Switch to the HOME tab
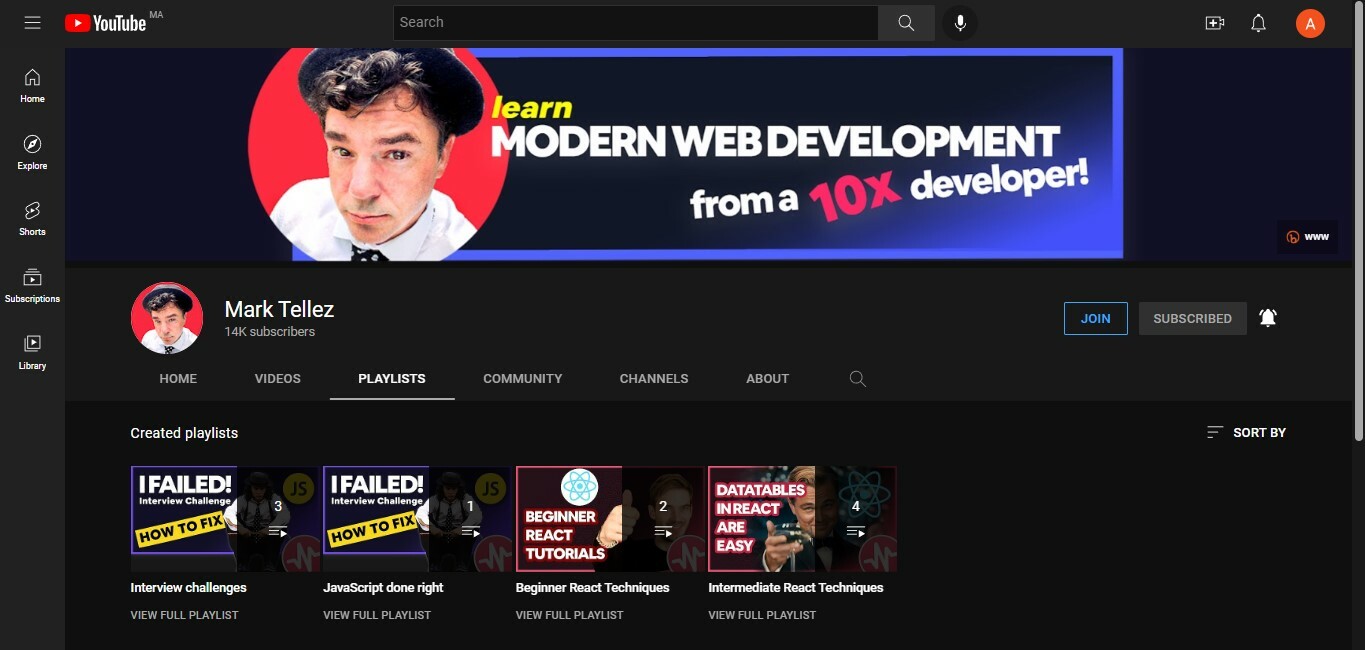 [178, 378]
